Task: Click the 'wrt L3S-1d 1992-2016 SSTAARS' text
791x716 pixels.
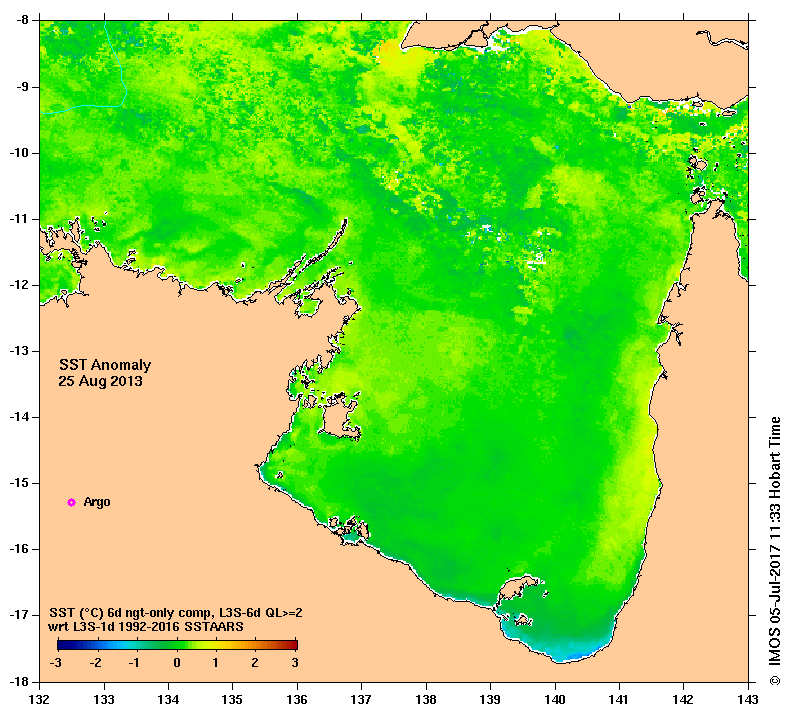Action: click(146, 627)
